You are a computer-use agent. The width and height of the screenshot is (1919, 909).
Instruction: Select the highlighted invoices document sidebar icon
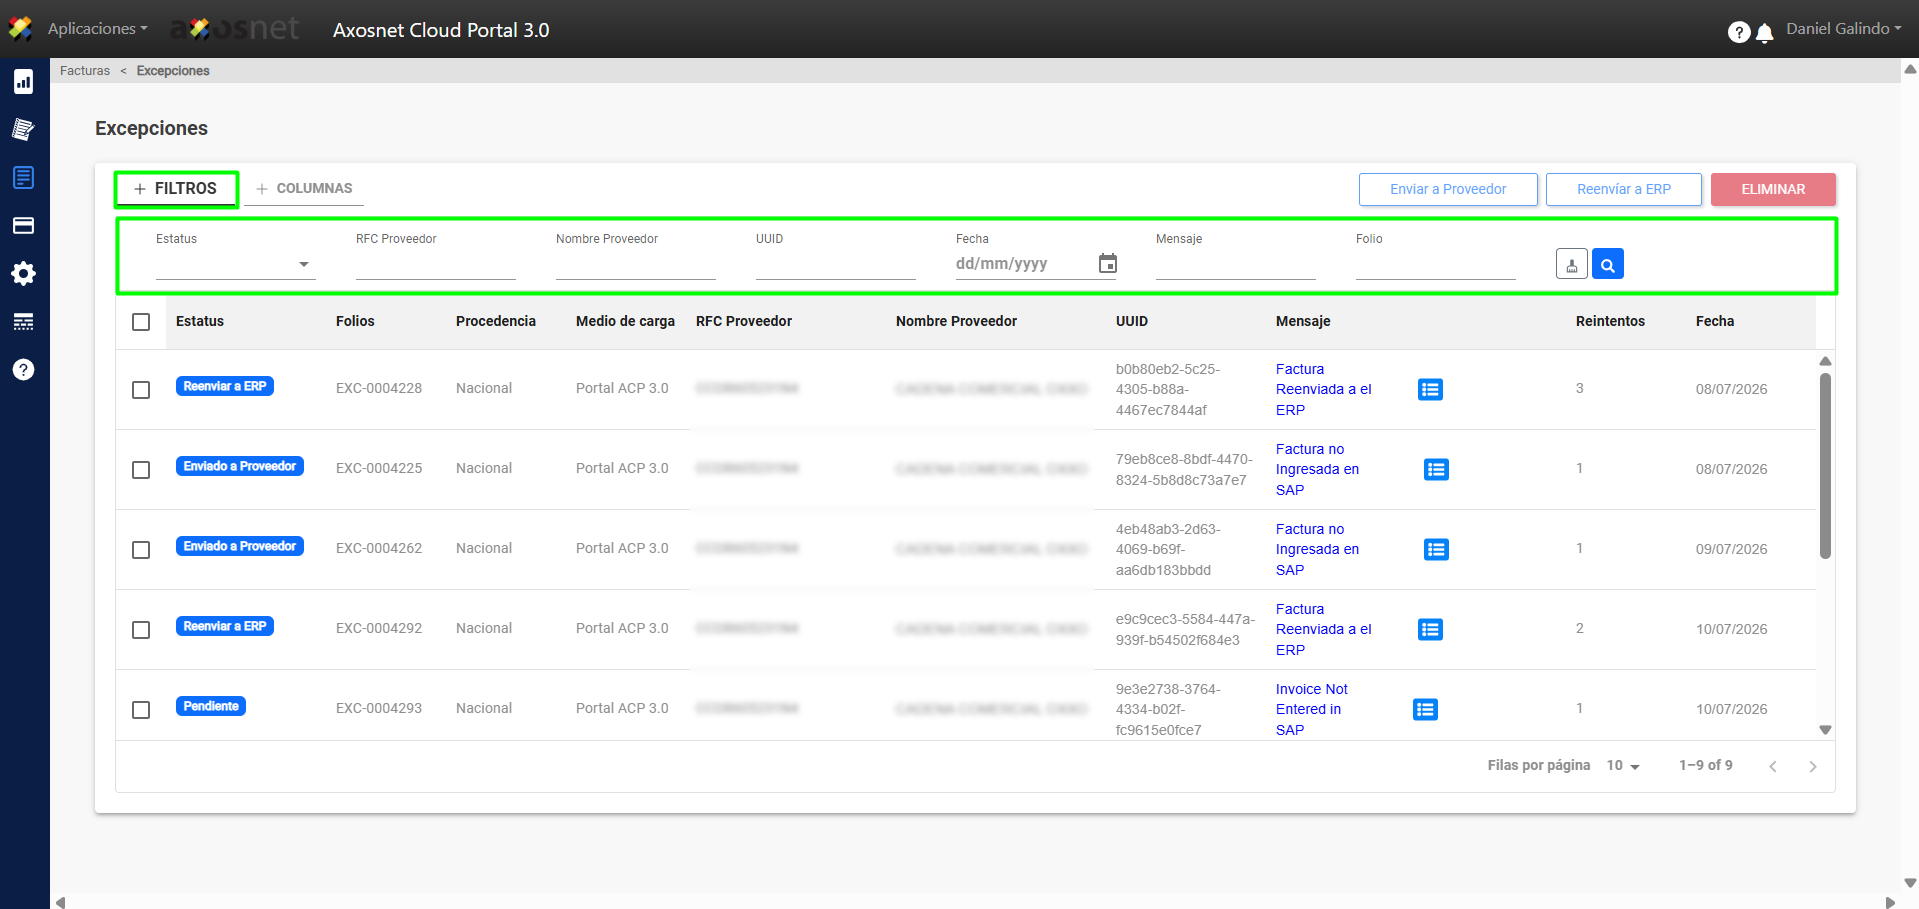click(x=24, y=177)
